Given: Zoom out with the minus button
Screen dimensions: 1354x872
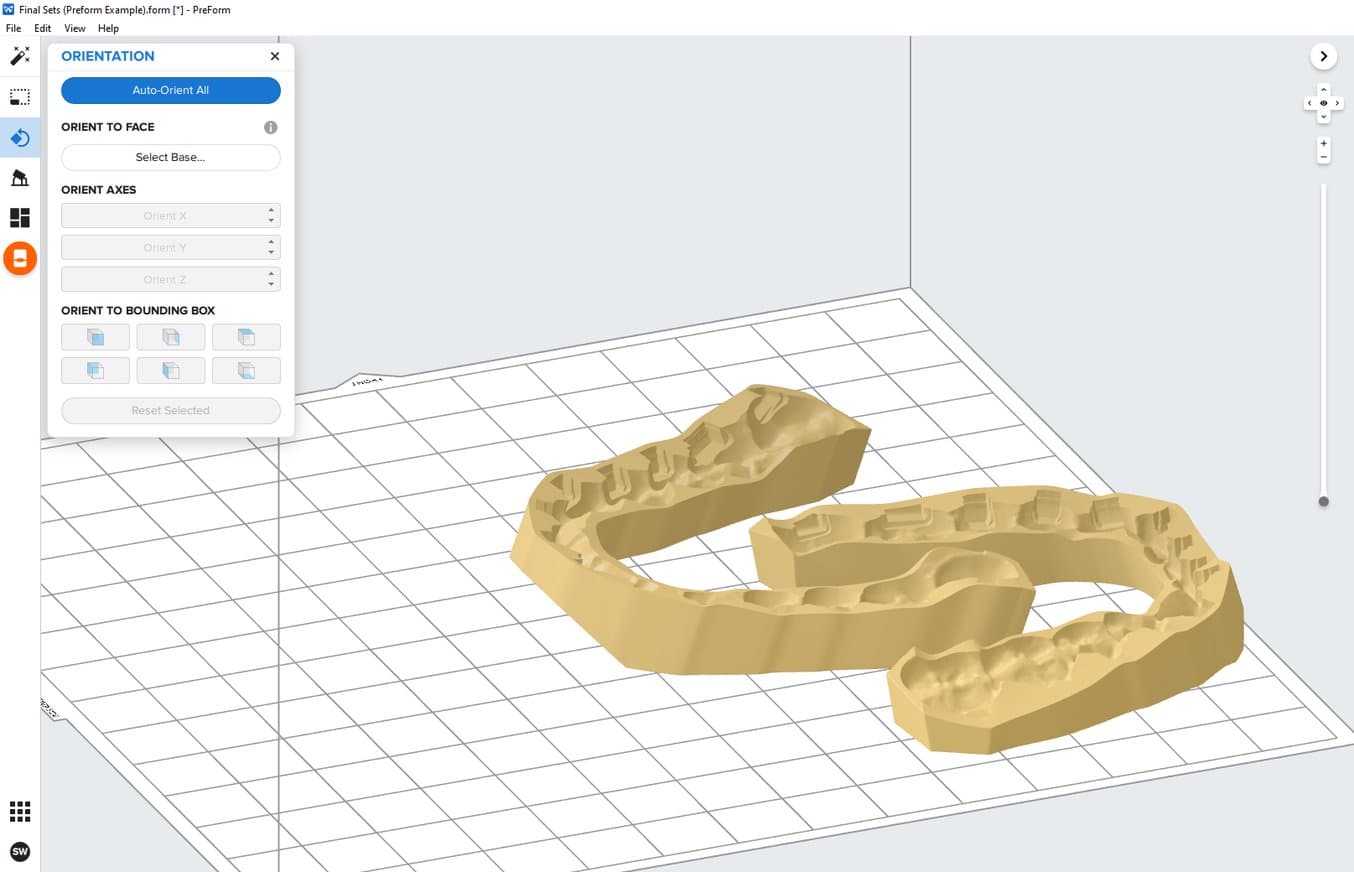Looking at the screenshot, I should (1324, 157).
